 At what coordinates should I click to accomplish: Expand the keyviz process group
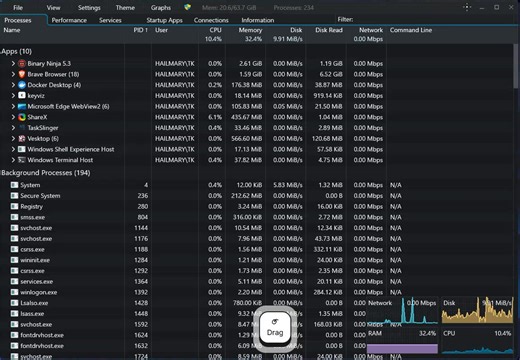click(x=13, y=95)
